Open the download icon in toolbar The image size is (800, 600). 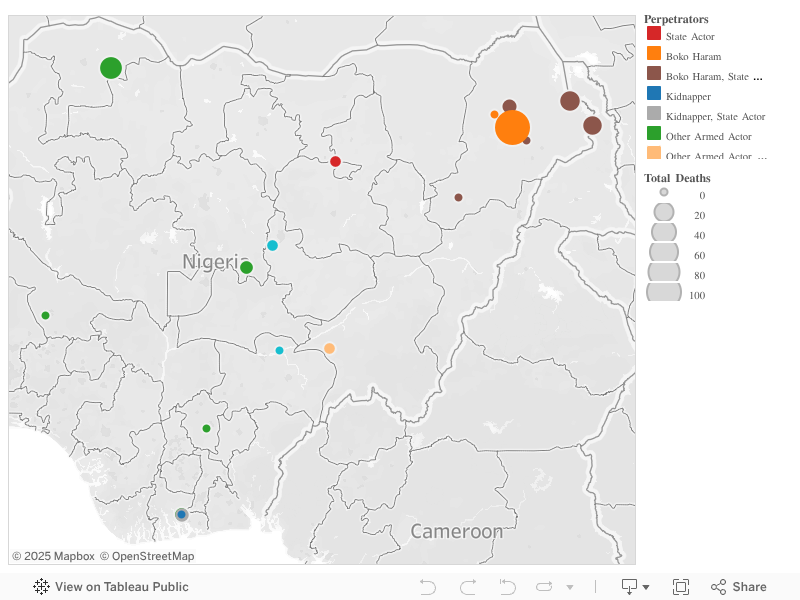[630, 587]
